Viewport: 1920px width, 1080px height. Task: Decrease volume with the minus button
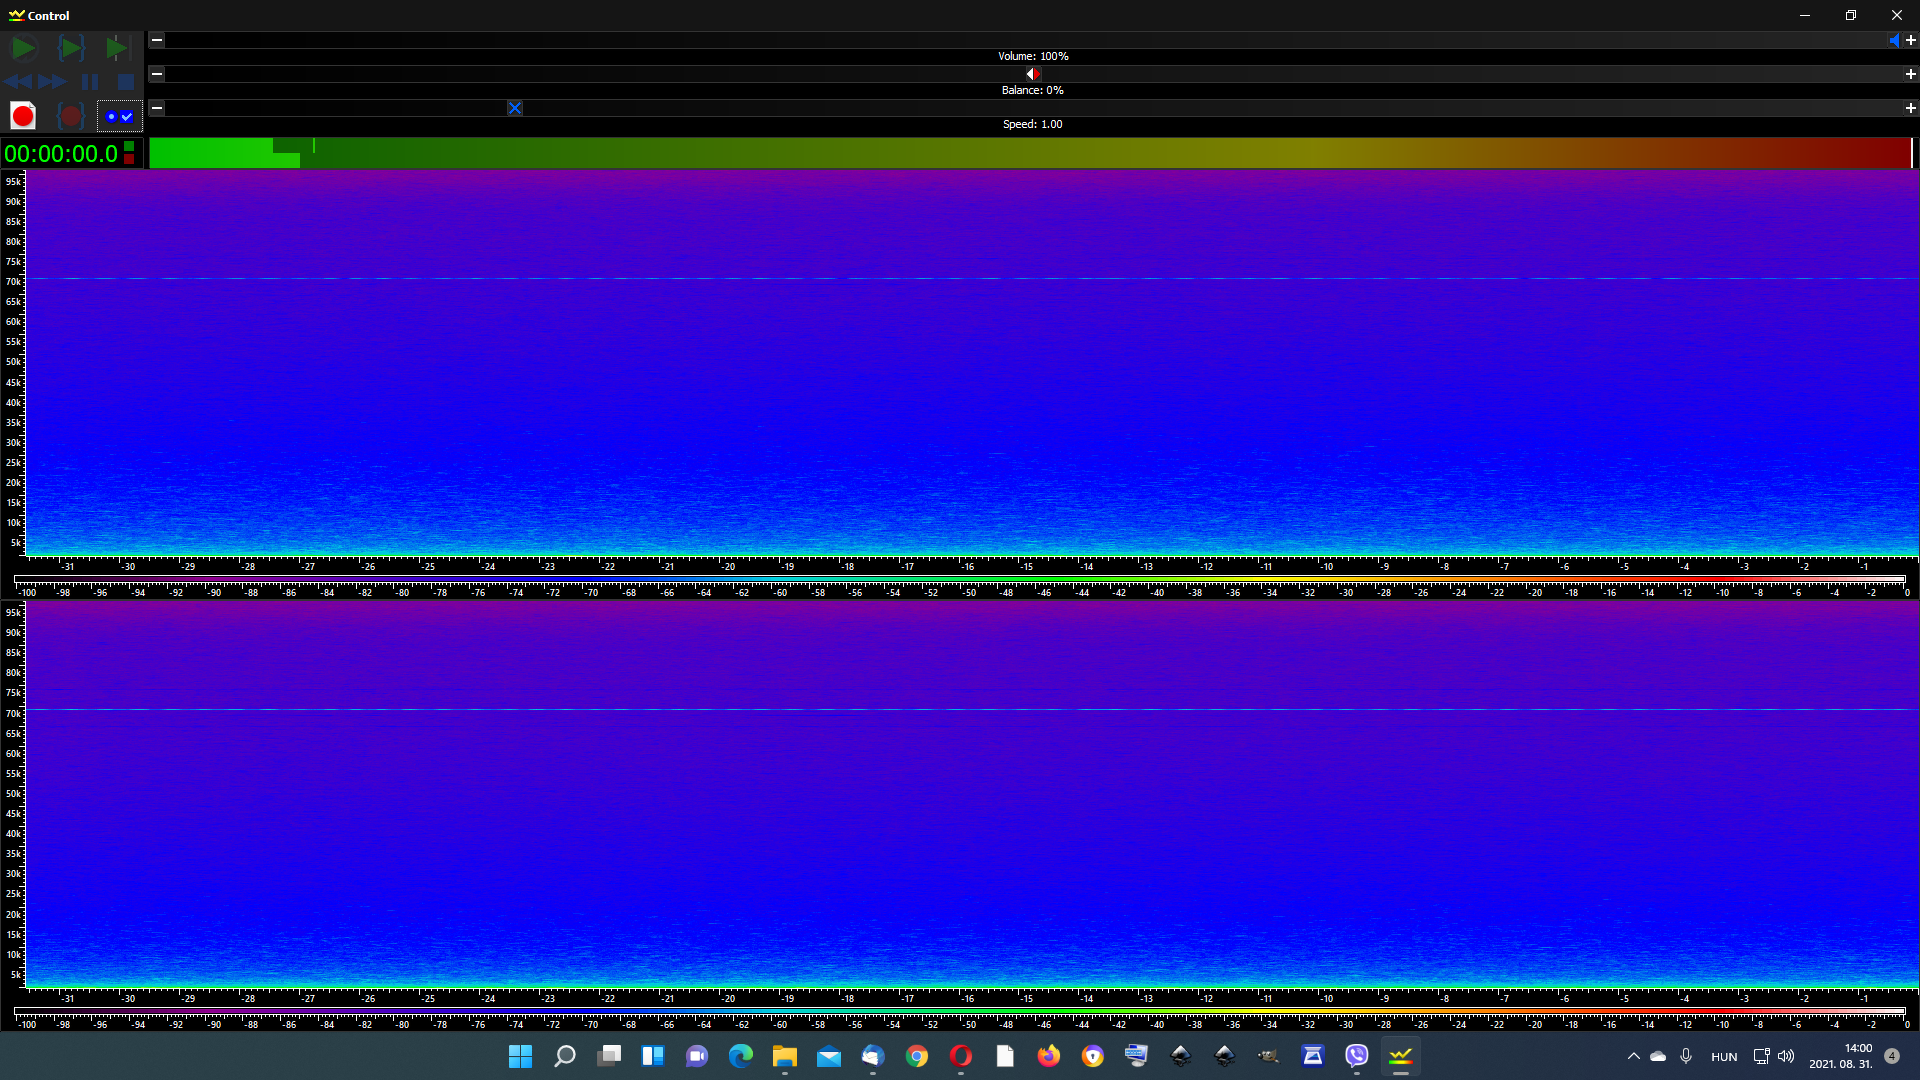pos(157,40)
